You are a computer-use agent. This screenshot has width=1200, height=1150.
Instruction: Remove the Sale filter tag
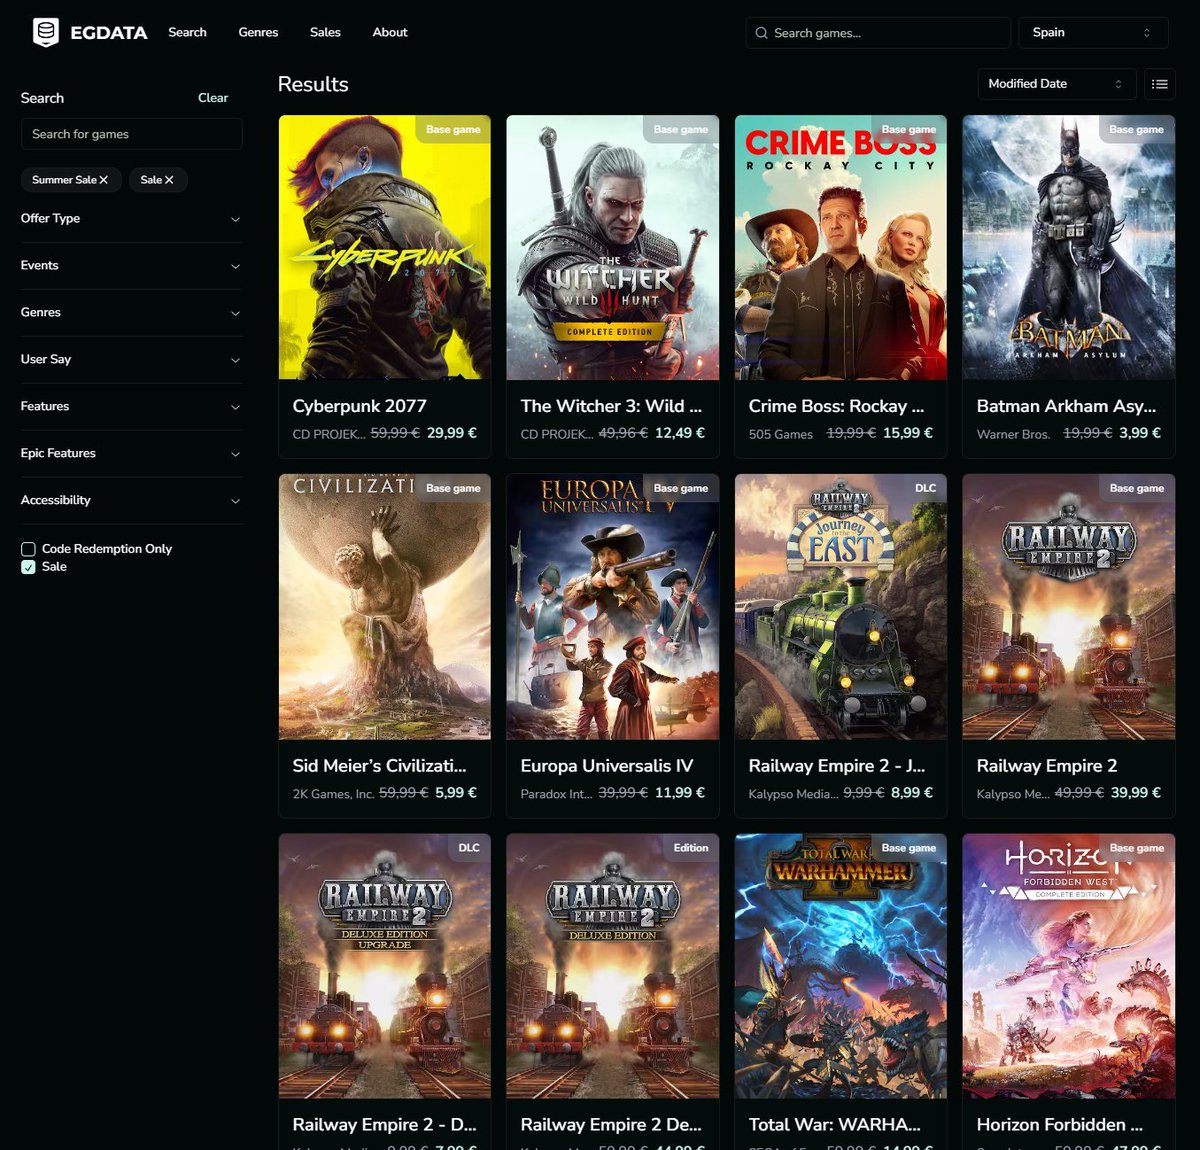click(x=169, y=180)
